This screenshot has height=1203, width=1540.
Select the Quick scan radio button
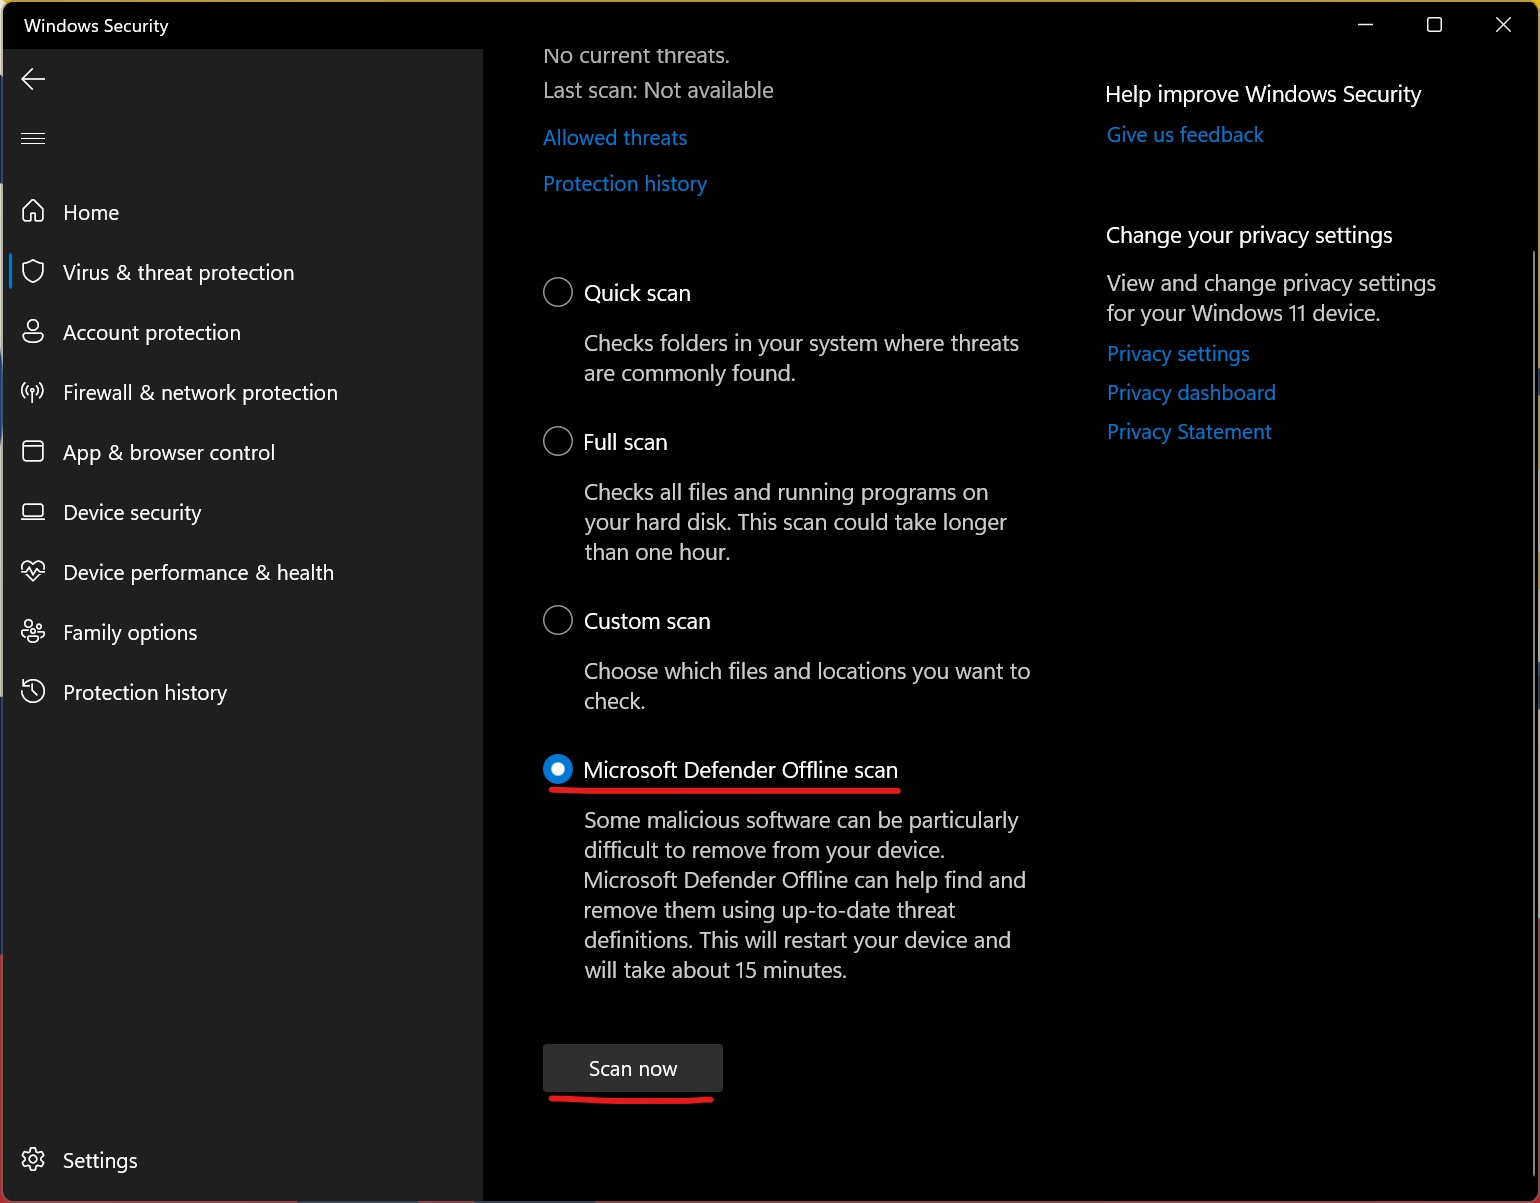tap(557, 292)
